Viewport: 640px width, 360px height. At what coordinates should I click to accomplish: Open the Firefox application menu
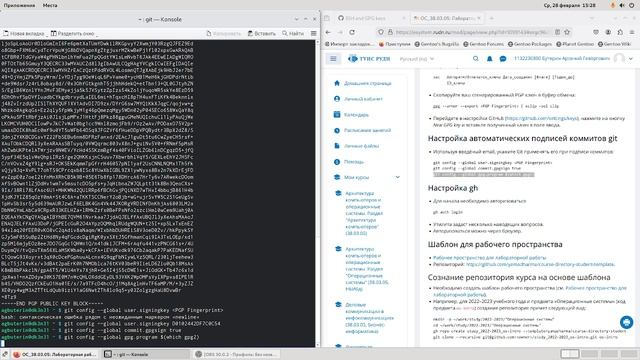632,32
